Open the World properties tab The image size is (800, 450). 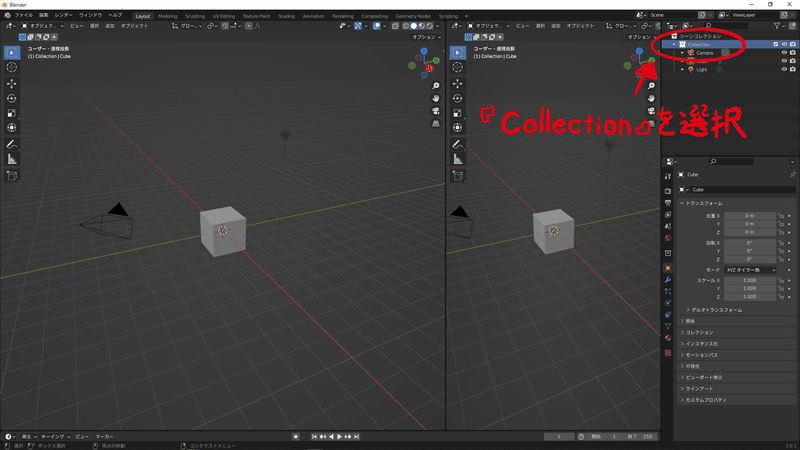[x=668, y=238]
